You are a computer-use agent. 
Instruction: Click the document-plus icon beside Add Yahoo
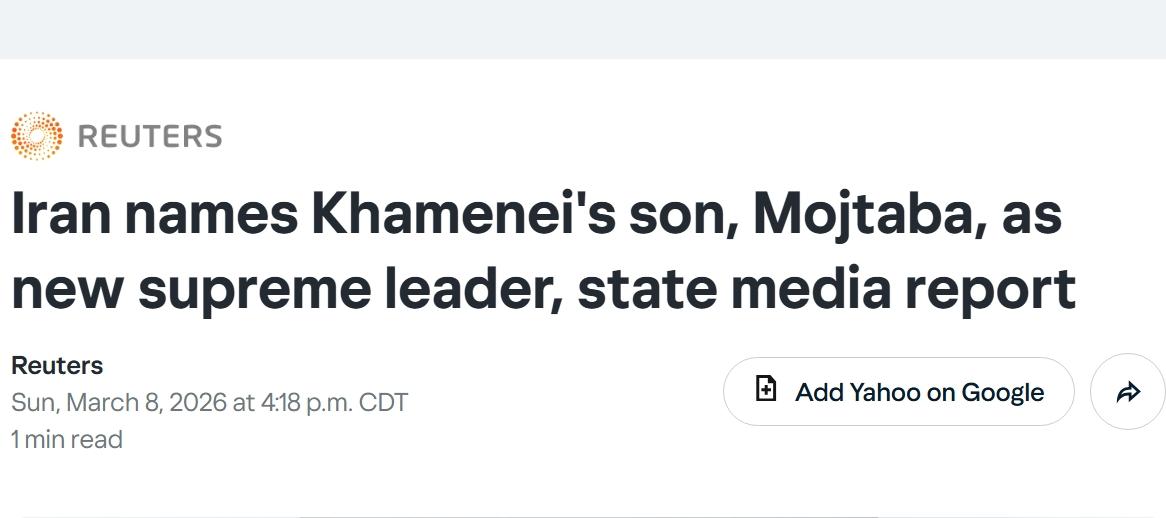(766, 389)
